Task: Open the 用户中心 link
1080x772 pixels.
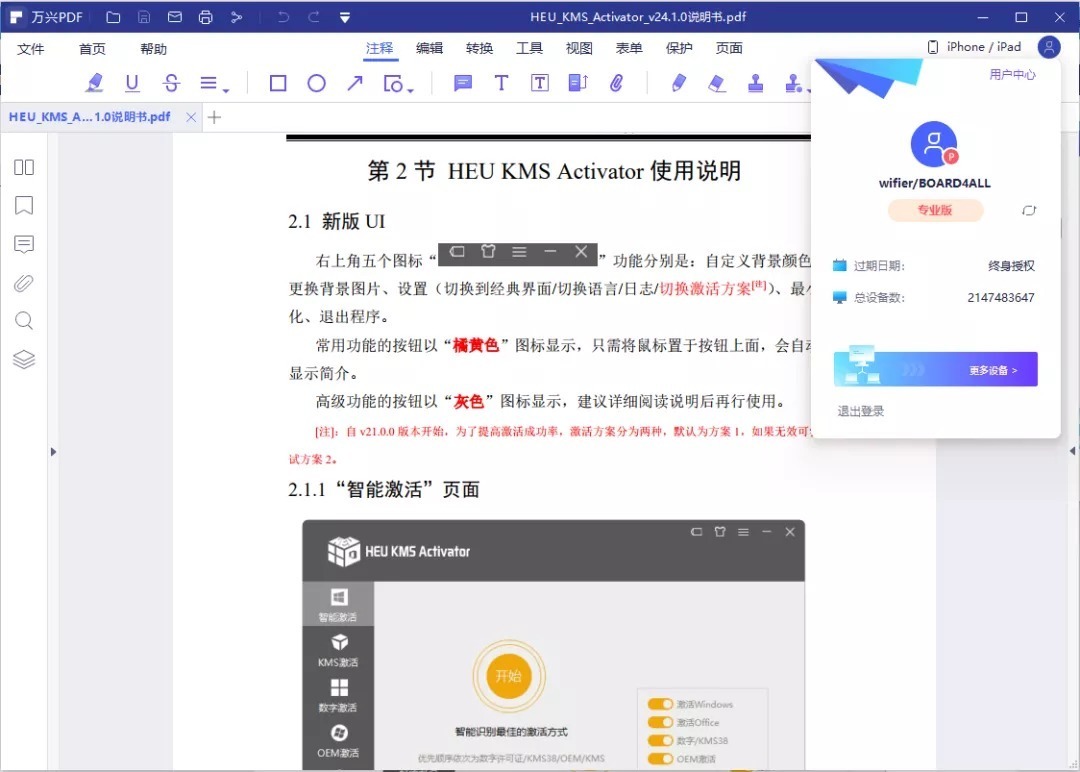Action: (x=1012, y=75)
